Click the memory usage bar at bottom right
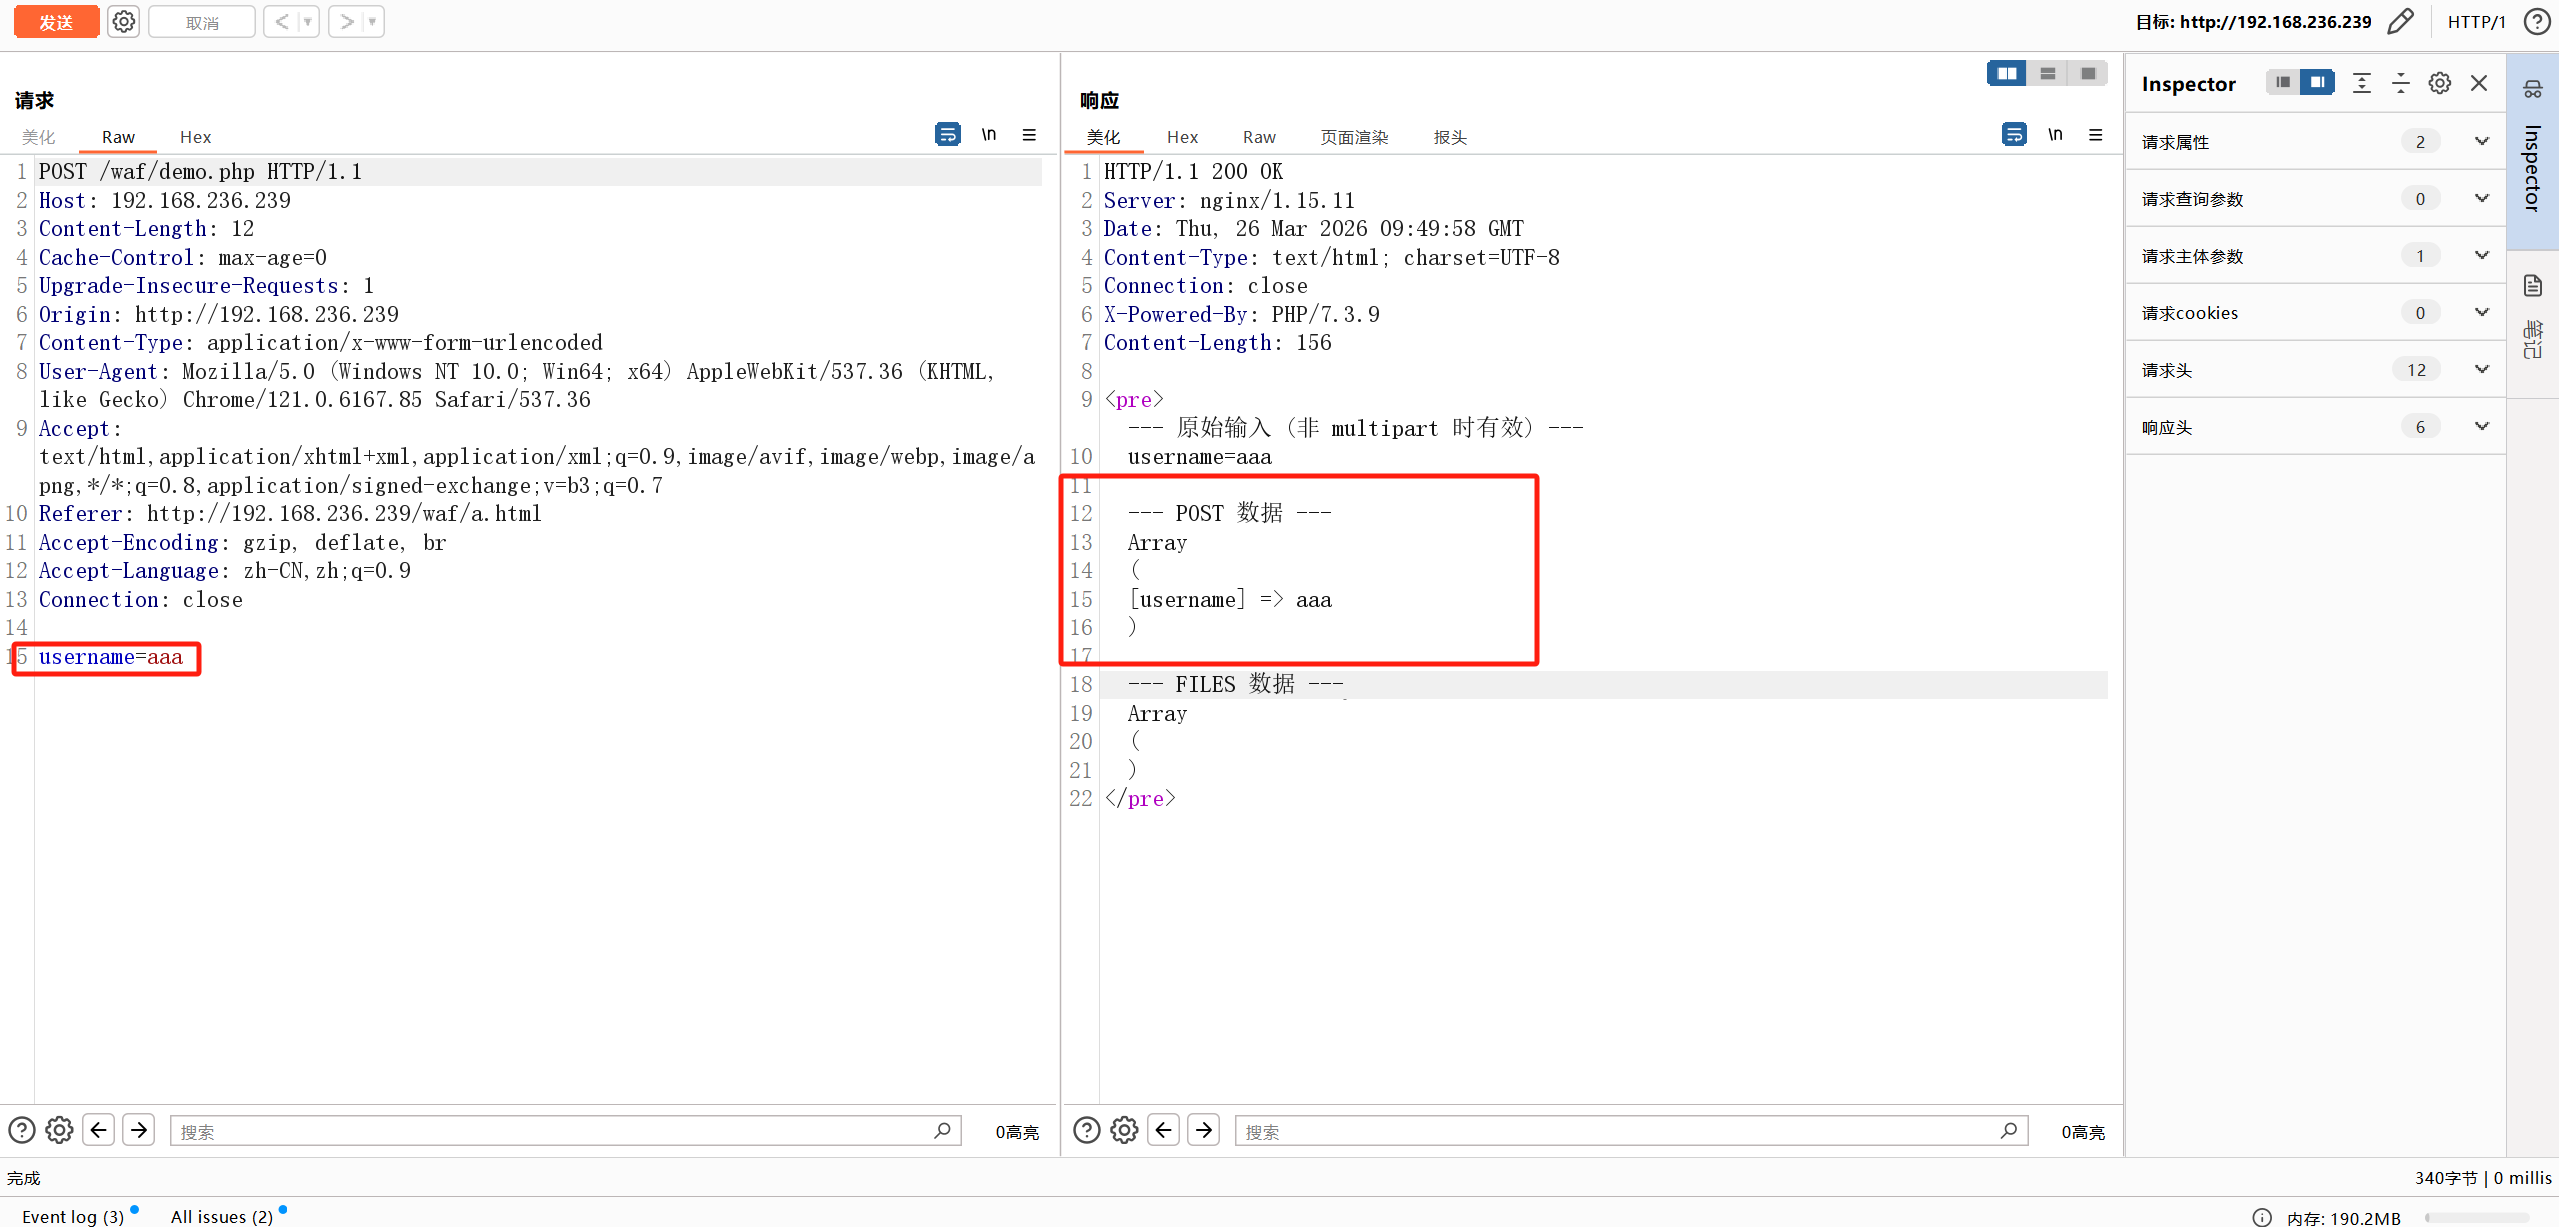Image resolution: width=2559 pixels, height=1227 pixels. click(2480, 1217)
